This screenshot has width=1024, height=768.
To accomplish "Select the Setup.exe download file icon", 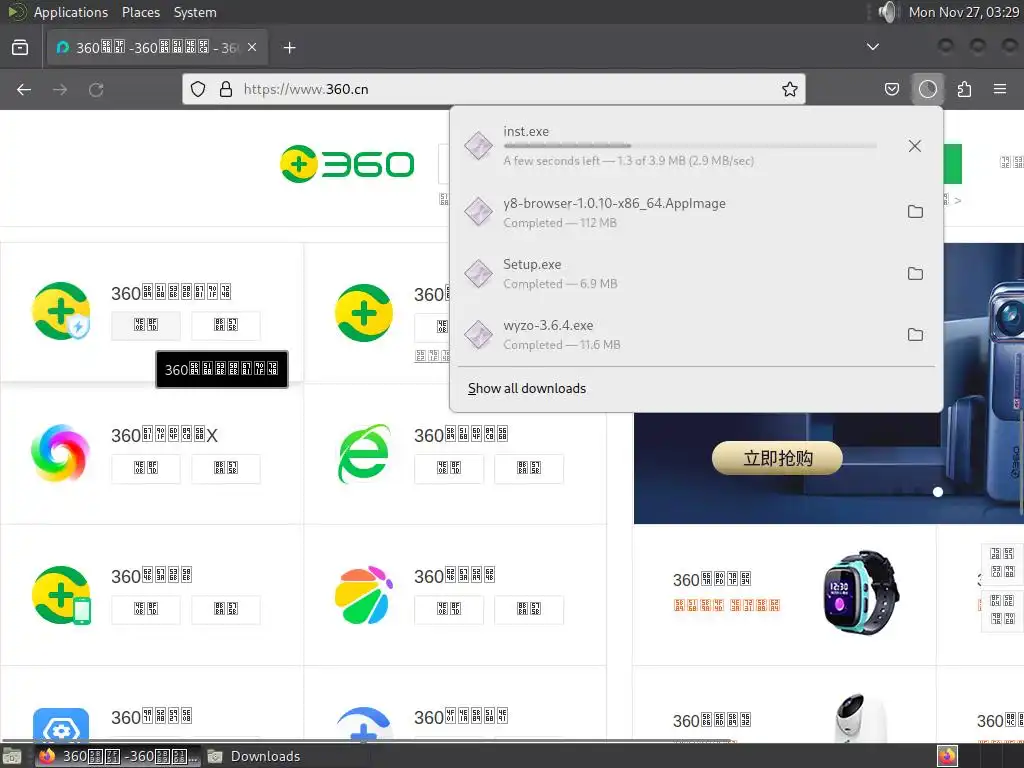I will pyautogui.click(x=479, y=273).
